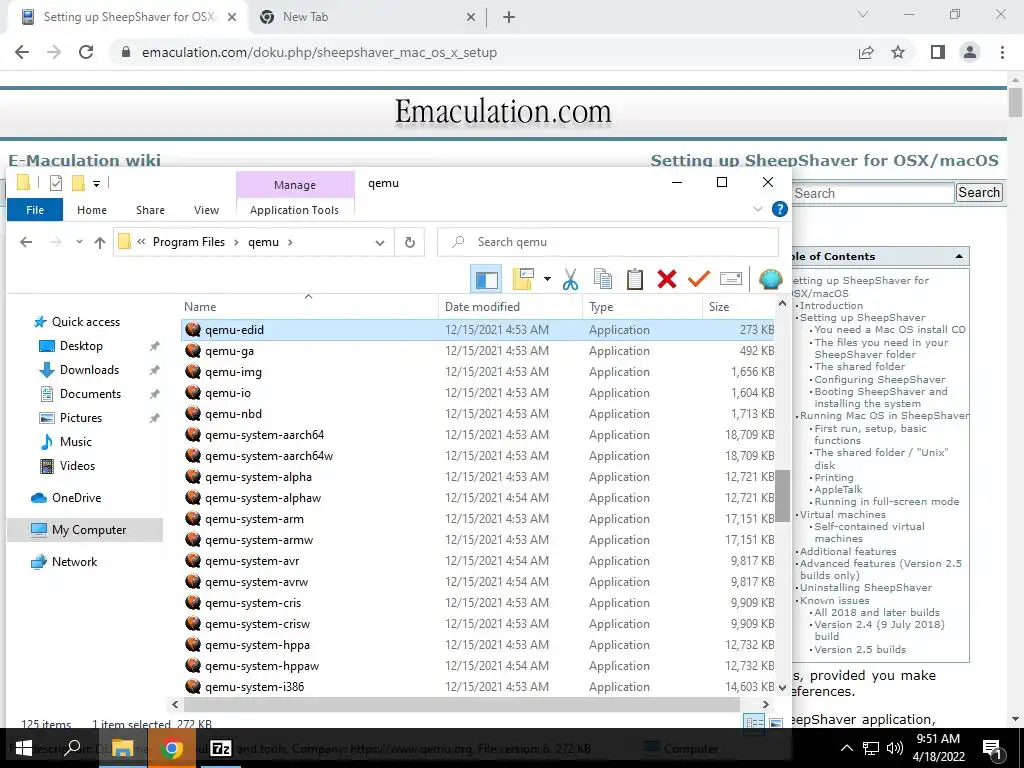Open Documents in the navigation pane
The height and width of the screenshot is (768, 1024).
[x=90, y=394]
